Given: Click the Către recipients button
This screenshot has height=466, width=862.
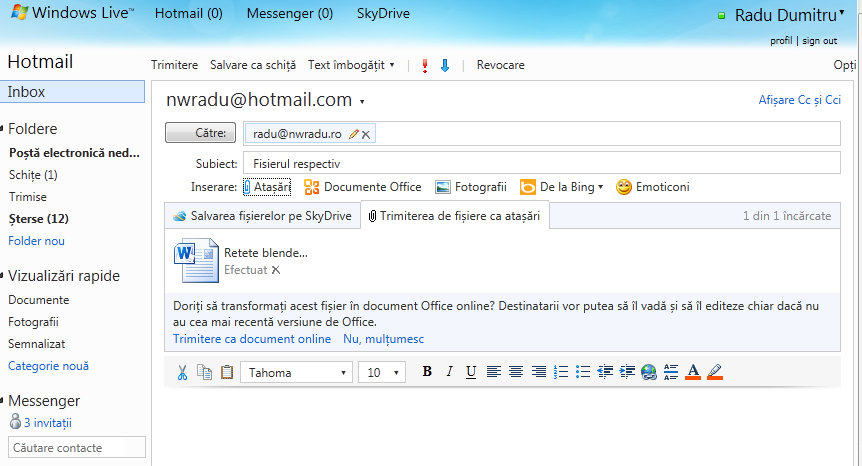Looking at the screenshot, I should coord(201,133).
